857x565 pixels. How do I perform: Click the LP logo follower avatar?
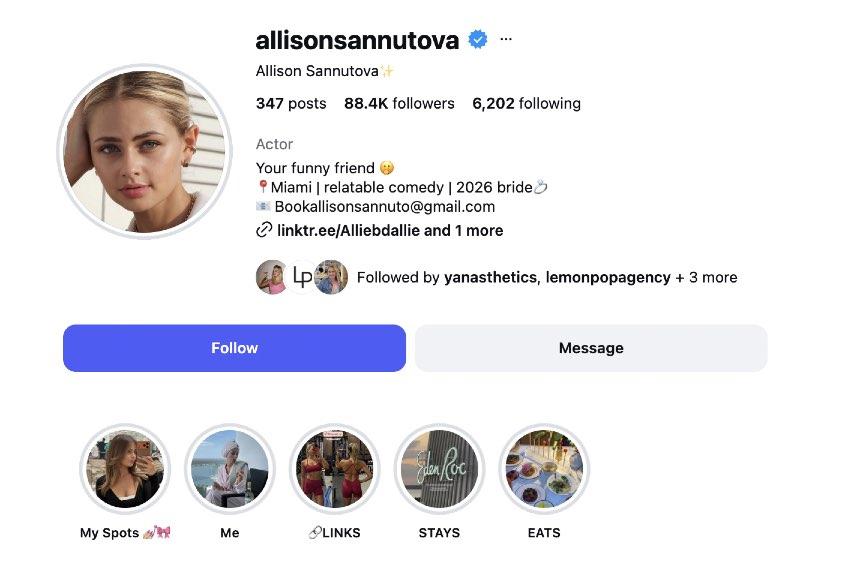point(302,277)
